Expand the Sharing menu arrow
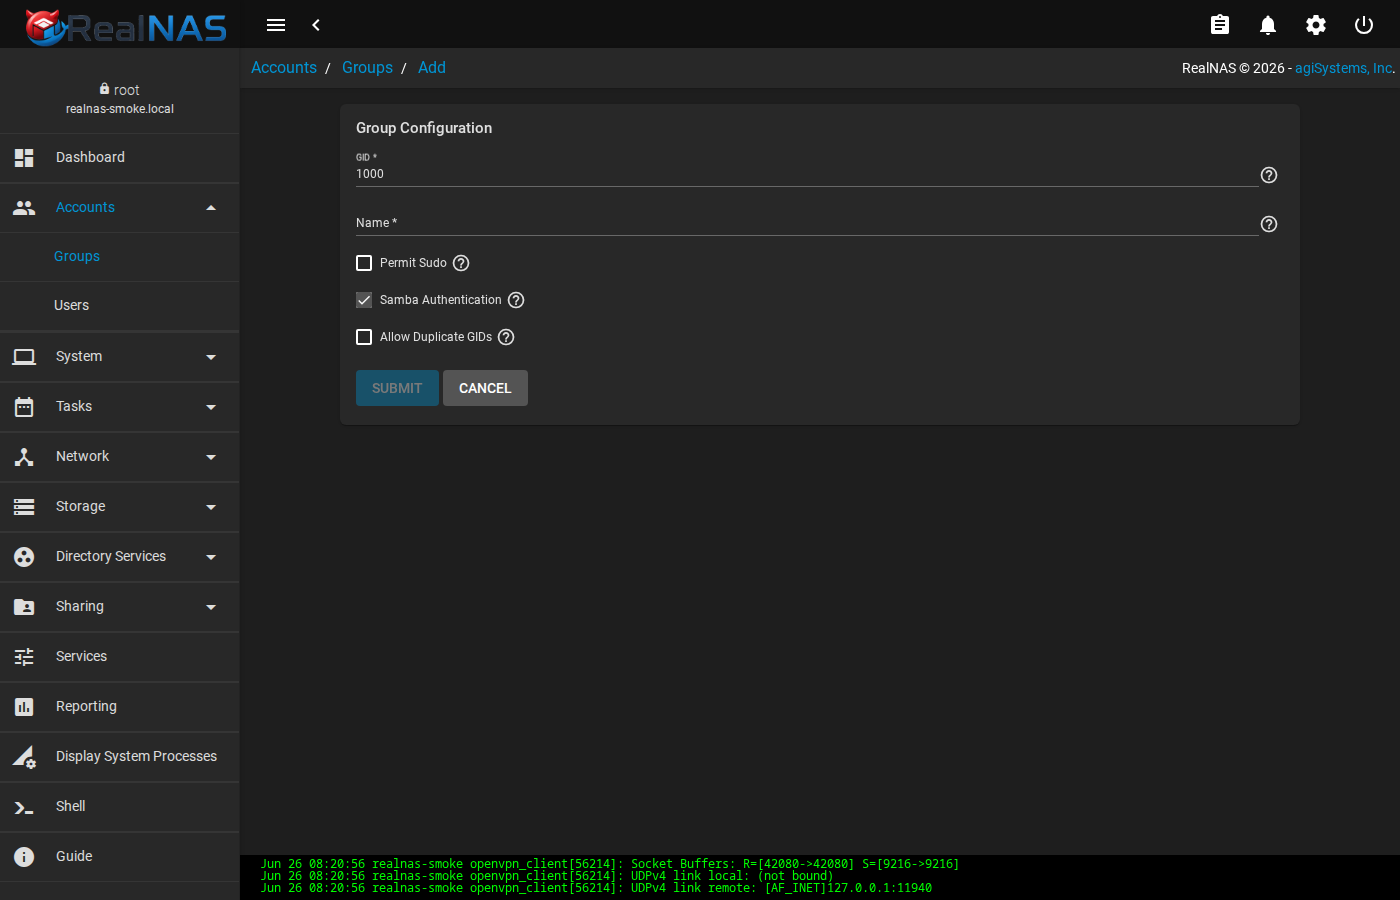The height and width of the screenshot is (900, 1400). 211,607
